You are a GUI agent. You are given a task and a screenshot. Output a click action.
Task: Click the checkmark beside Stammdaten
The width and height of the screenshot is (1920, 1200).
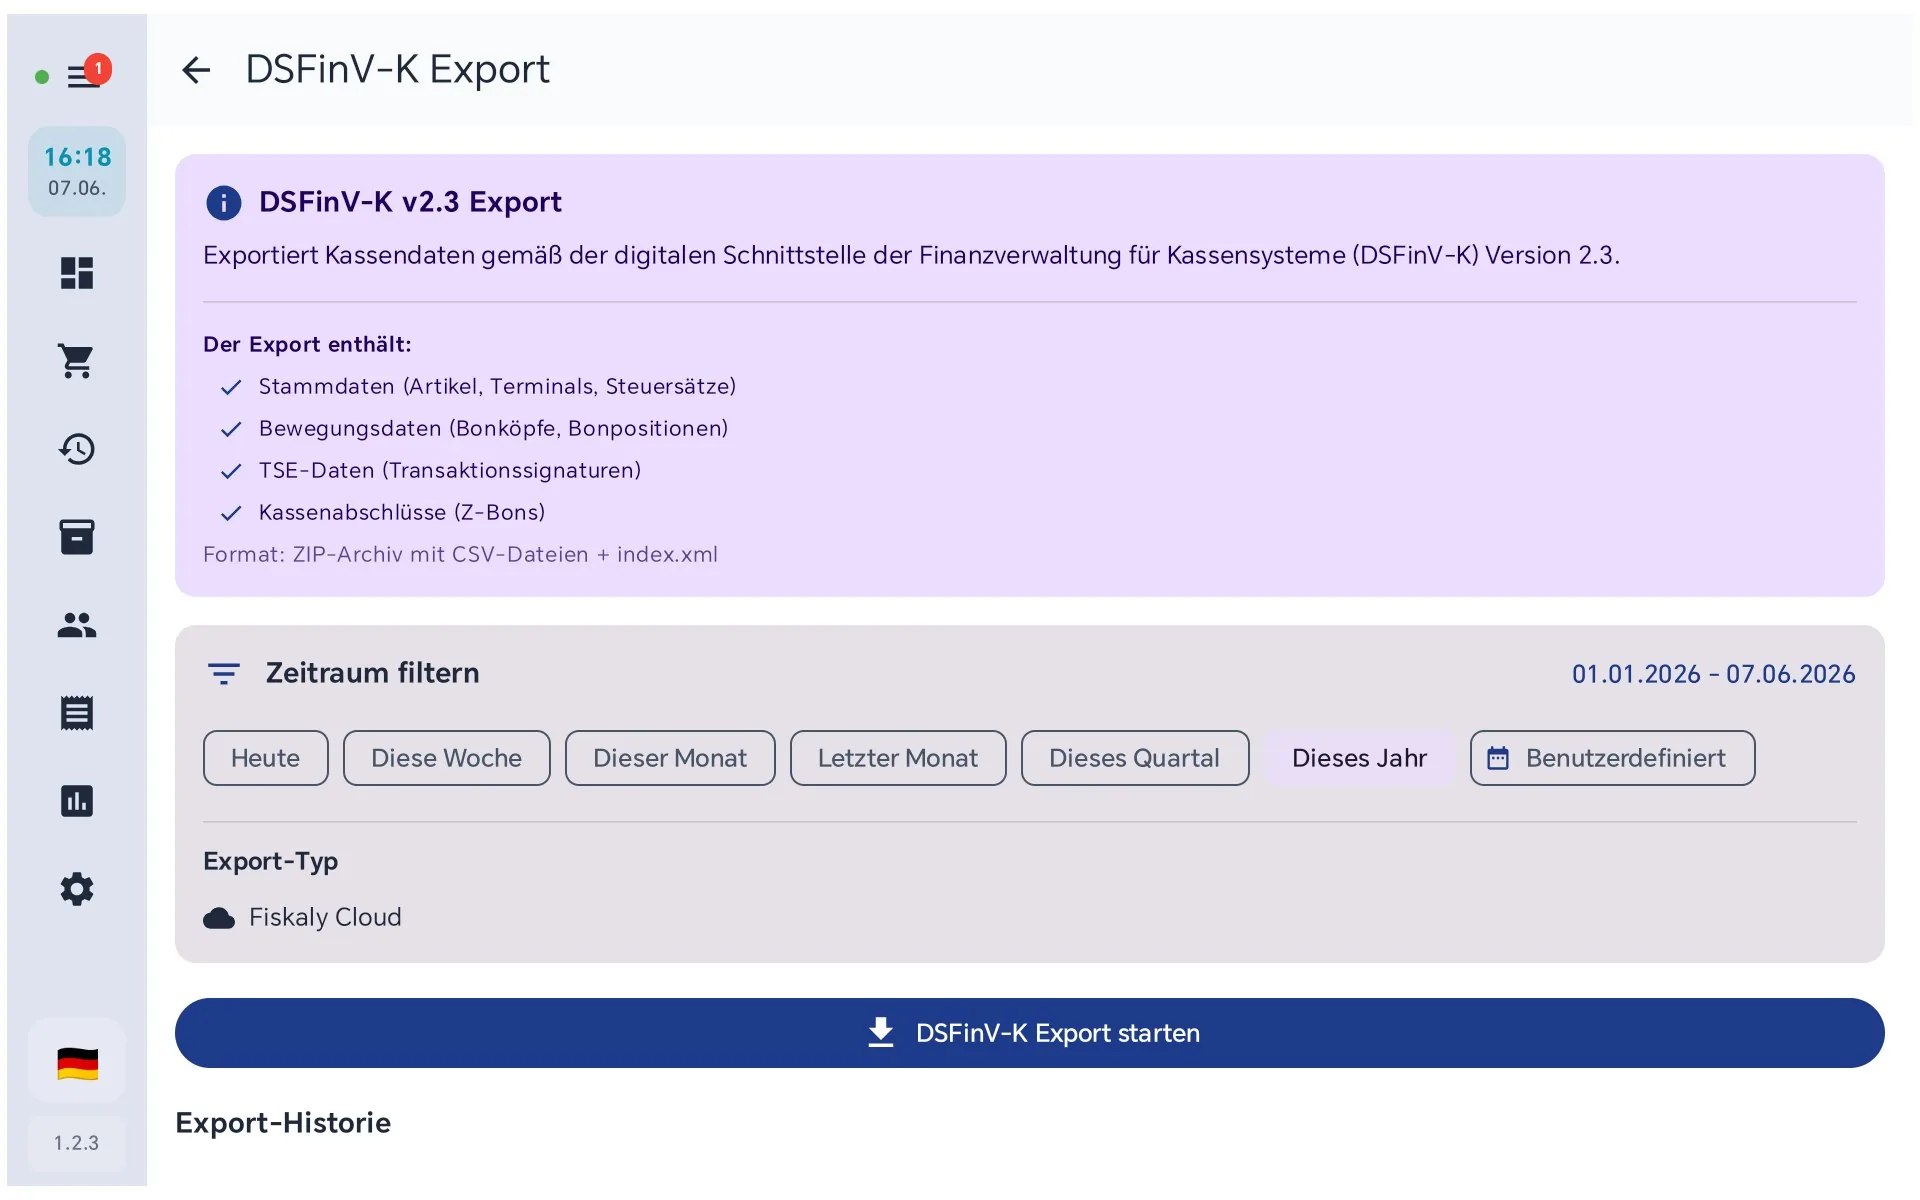pyautogui.click(x=231, y=387)
